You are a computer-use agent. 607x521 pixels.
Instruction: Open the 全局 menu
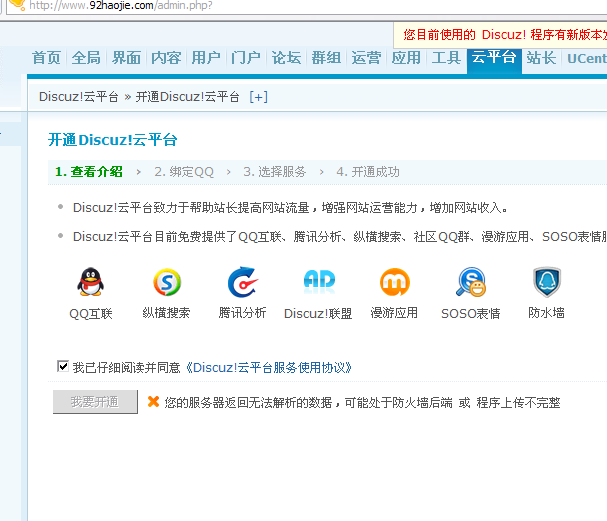pyautogui.click(x=86, y=58)
